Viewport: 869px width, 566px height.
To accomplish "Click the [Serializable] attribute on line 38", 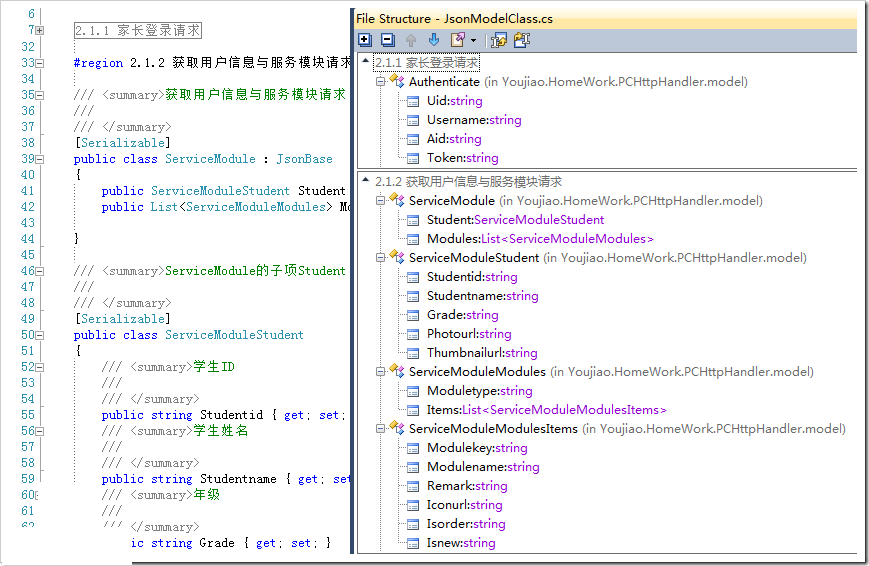I will click(122, 143).
